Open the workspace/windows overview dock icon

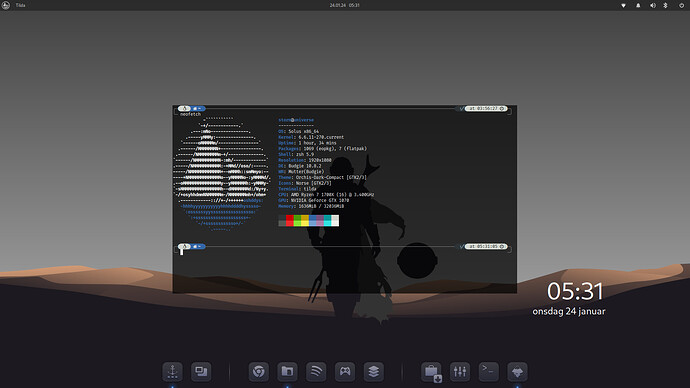coord(201,372)
